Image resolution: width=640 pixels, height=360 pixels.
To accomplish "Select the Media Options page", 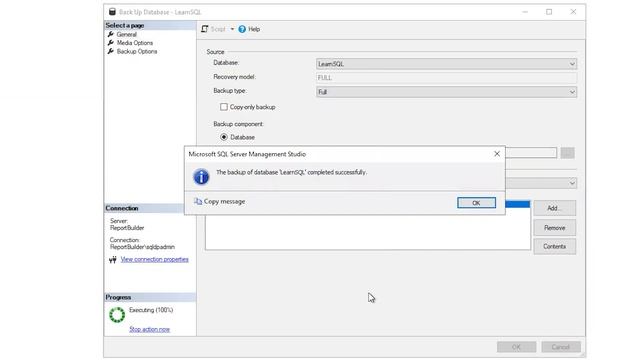I will tap(135, 43).
